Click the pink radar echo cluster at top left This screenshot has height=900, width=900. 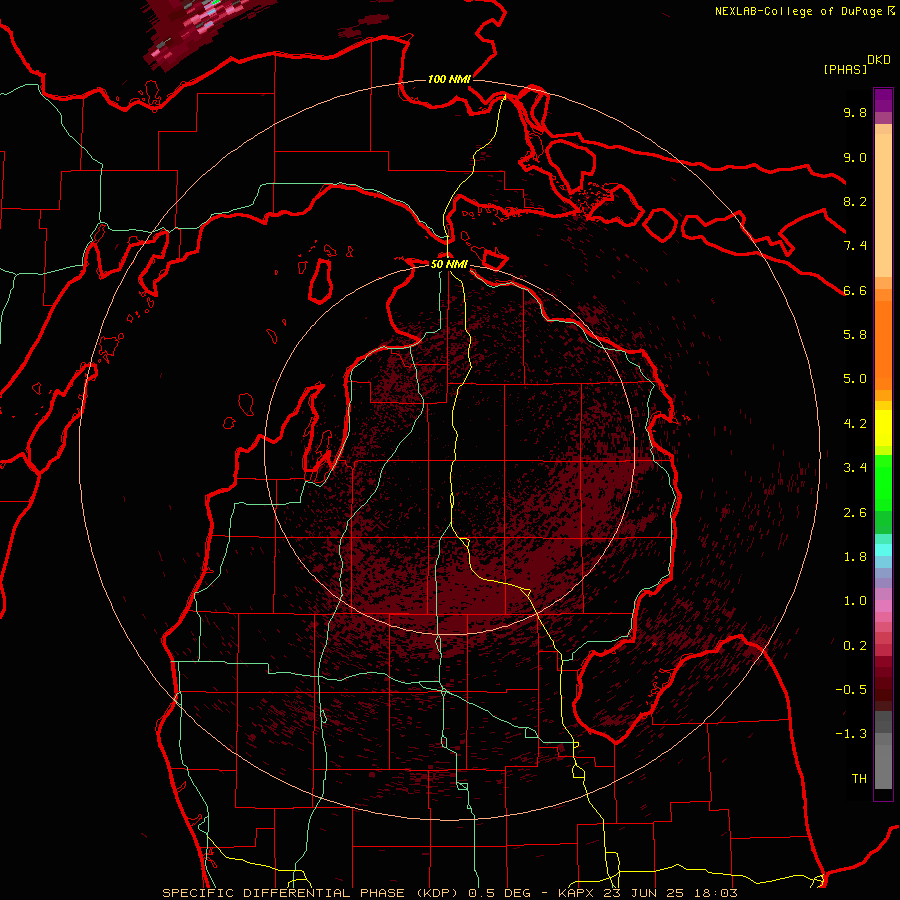click(198, 32)
